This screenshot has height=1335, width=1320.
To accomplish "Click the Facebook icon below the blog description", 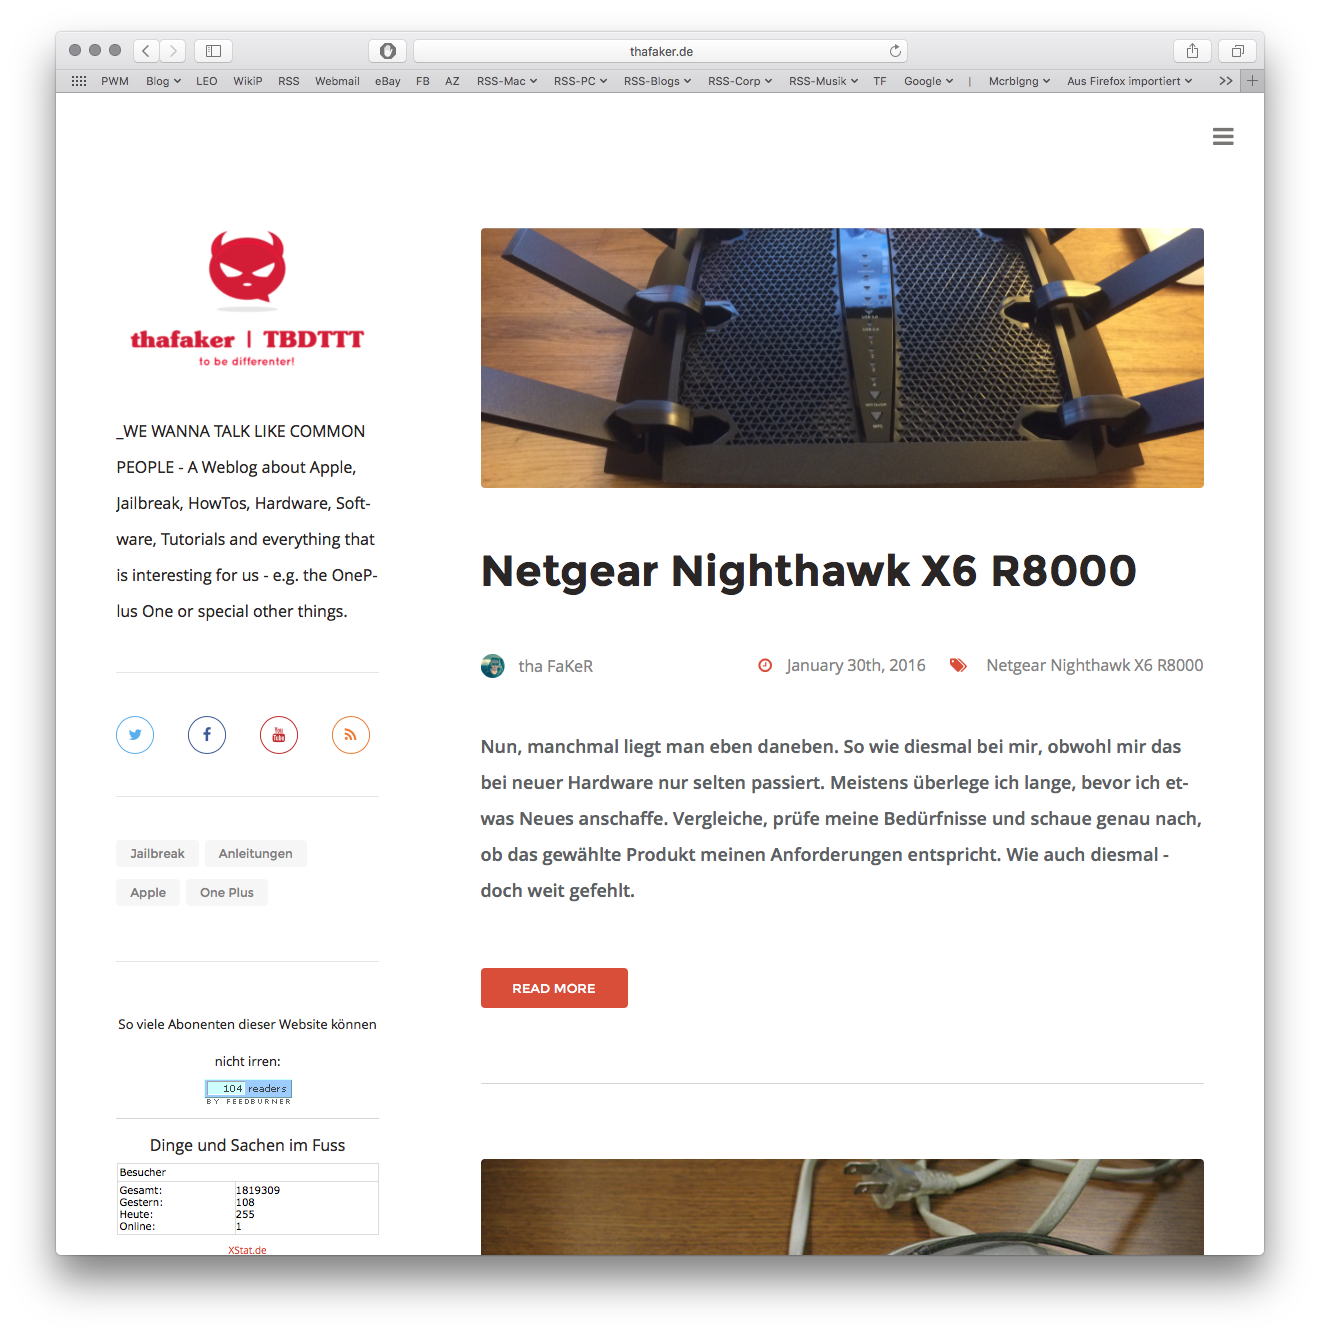I will 207,735.
